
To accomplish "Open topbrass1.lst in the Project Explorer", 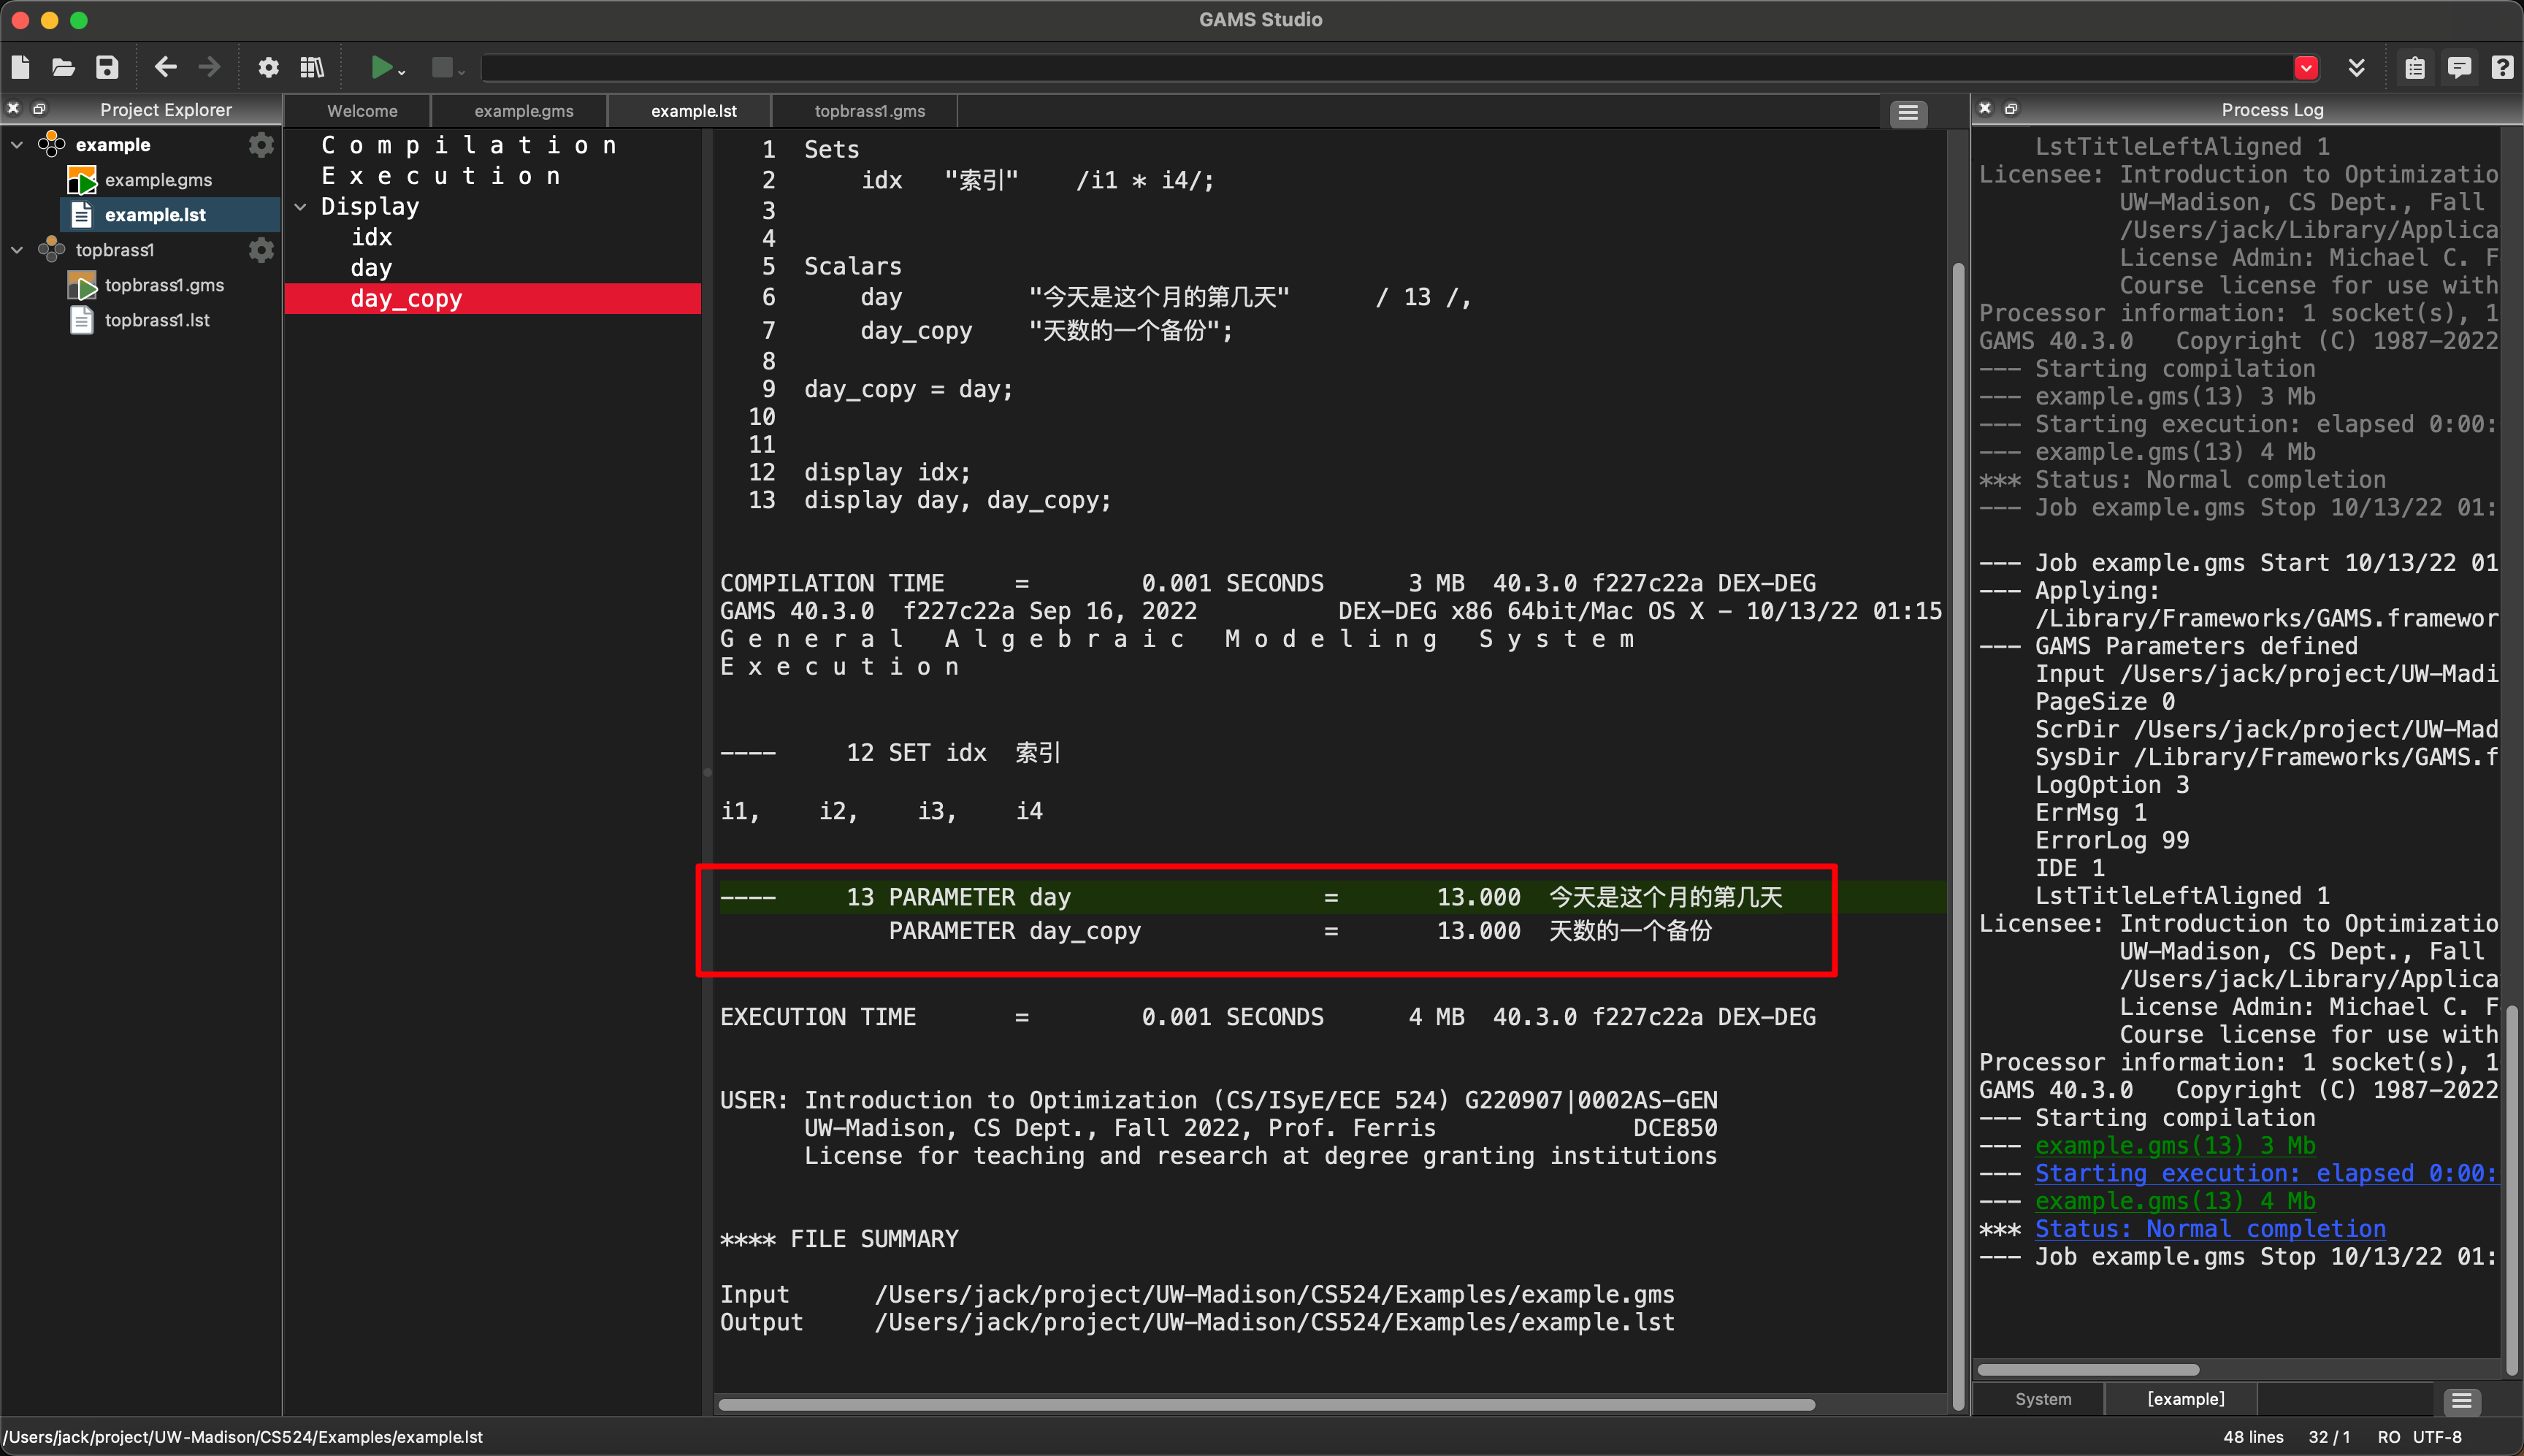I will pyautogui.click(x=157, y=320).
